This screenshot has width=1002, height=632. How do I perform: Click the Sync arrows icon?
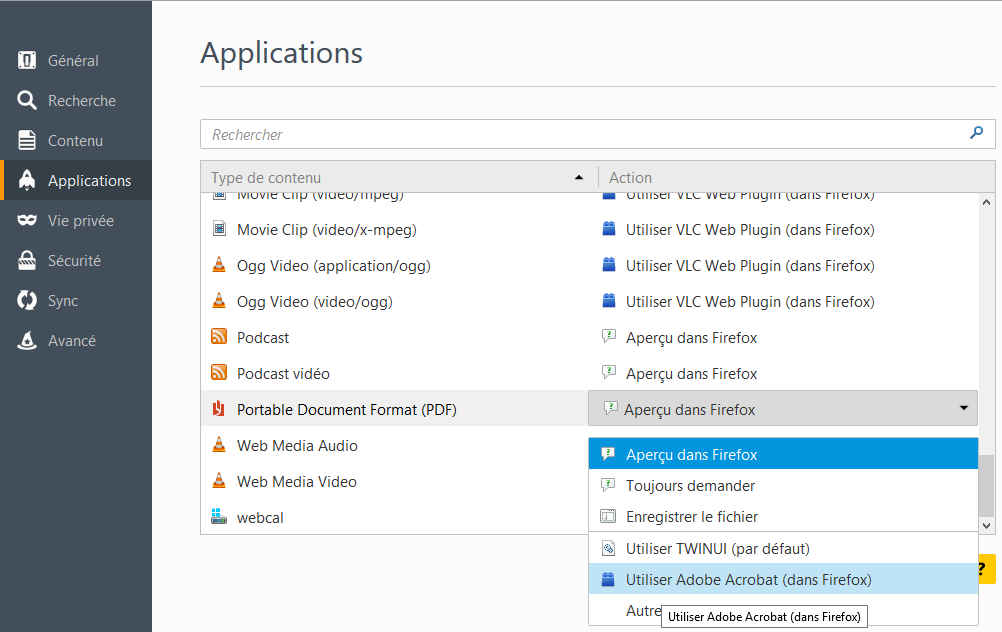28,300
